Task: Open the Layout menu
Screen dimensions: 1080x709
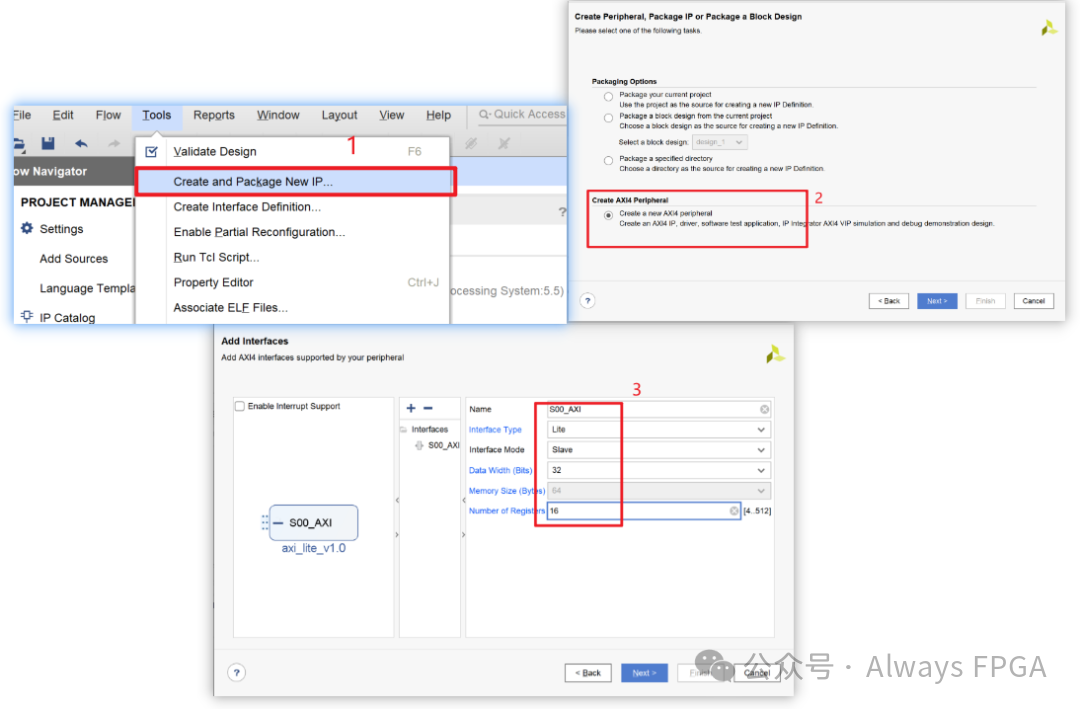Action: (339, 115)
